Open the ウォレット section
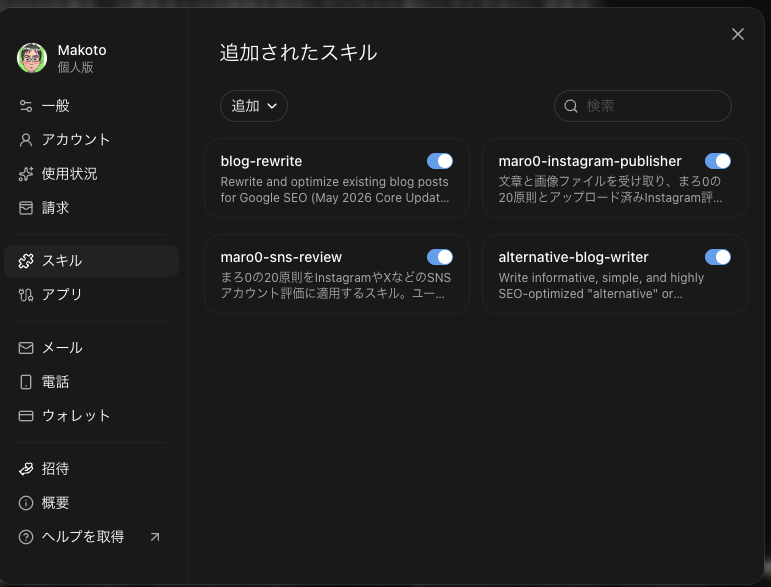771x587 pixels. (x=91, y=416)
